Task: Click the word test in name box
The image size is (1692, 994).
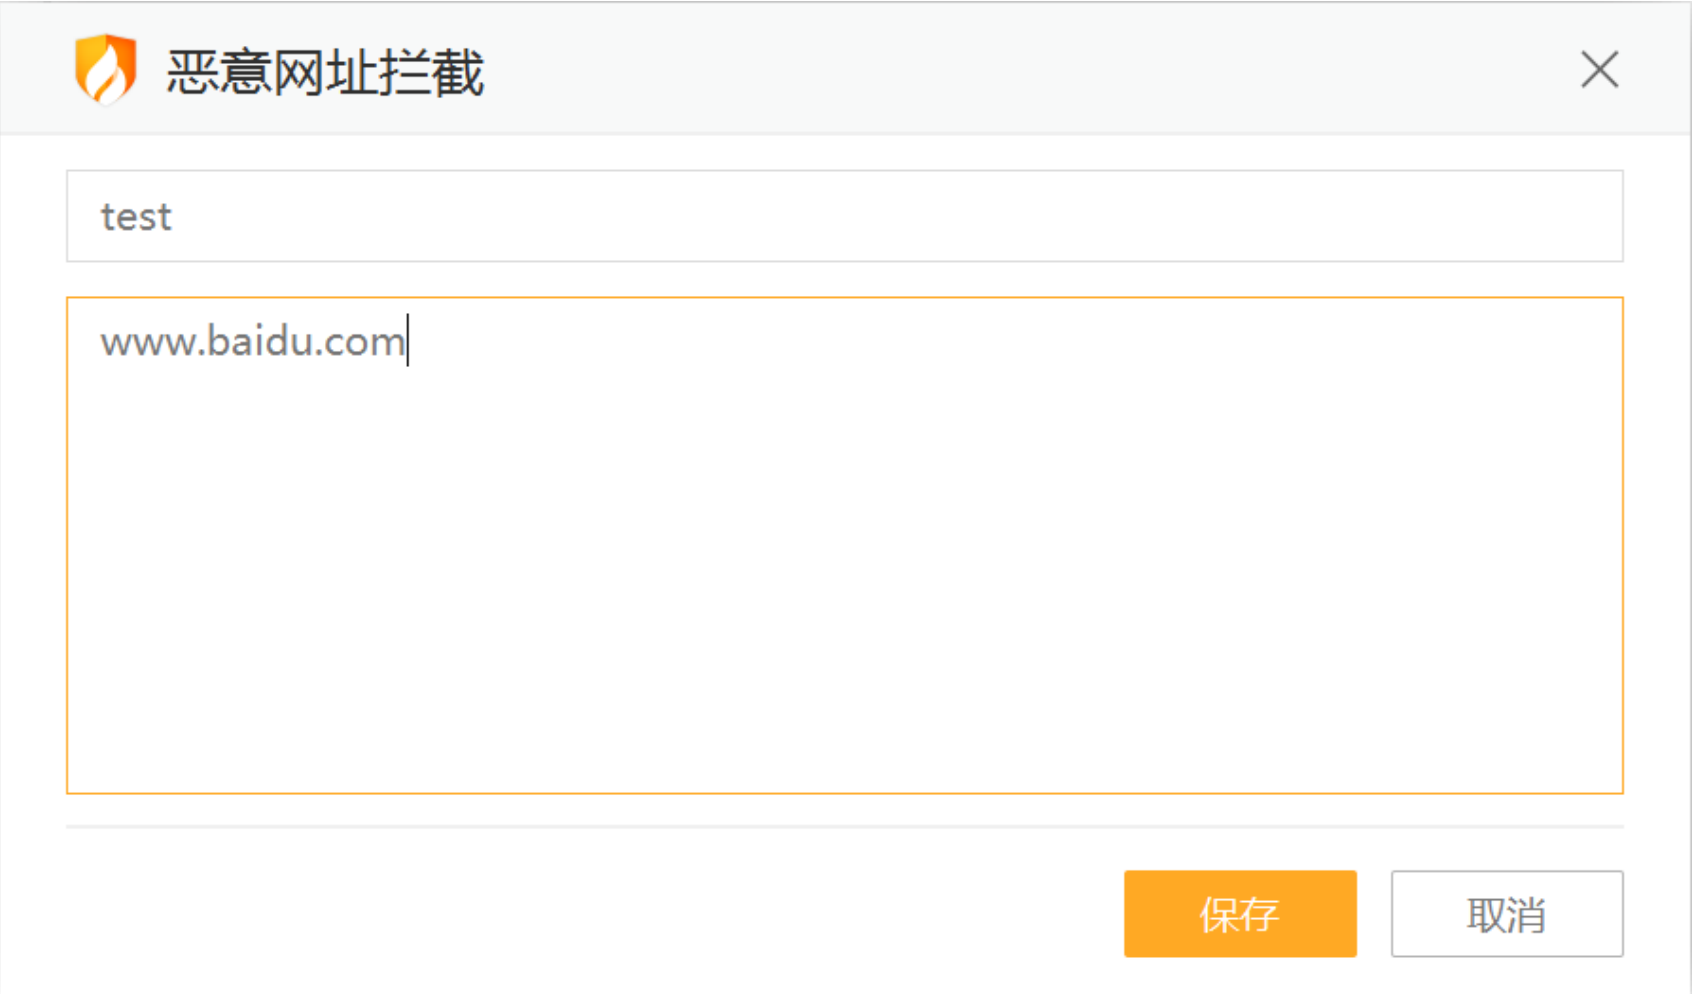Action: (136, 217)
